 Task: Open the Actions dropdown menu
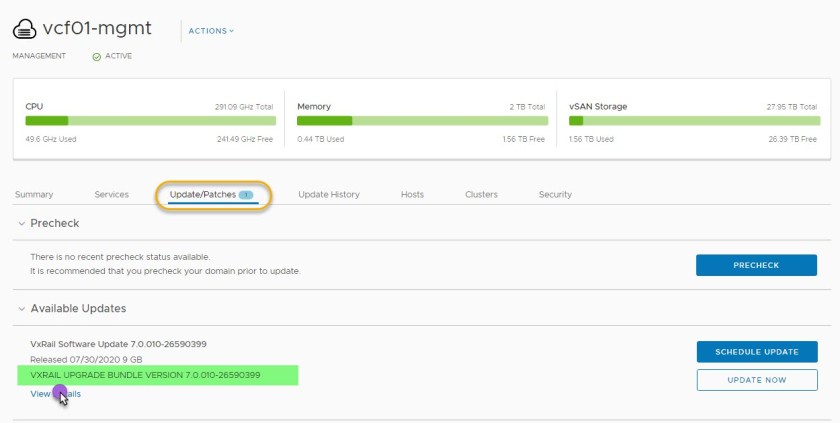coord(211,31)
